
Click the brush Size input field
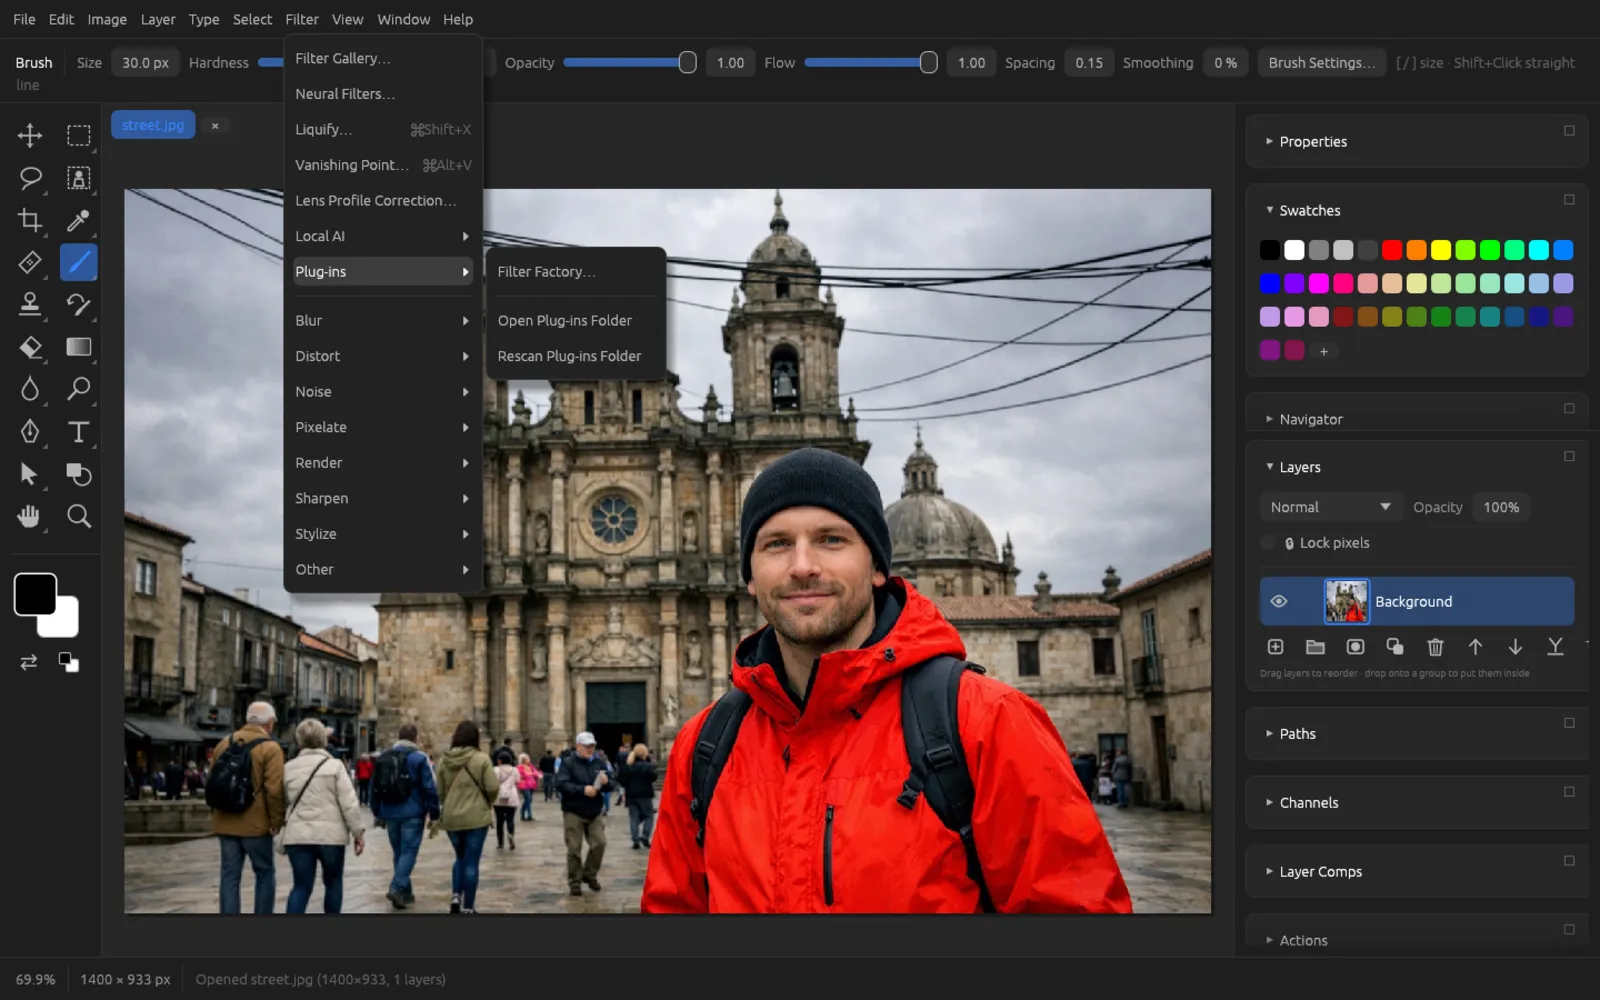[145, 63]
